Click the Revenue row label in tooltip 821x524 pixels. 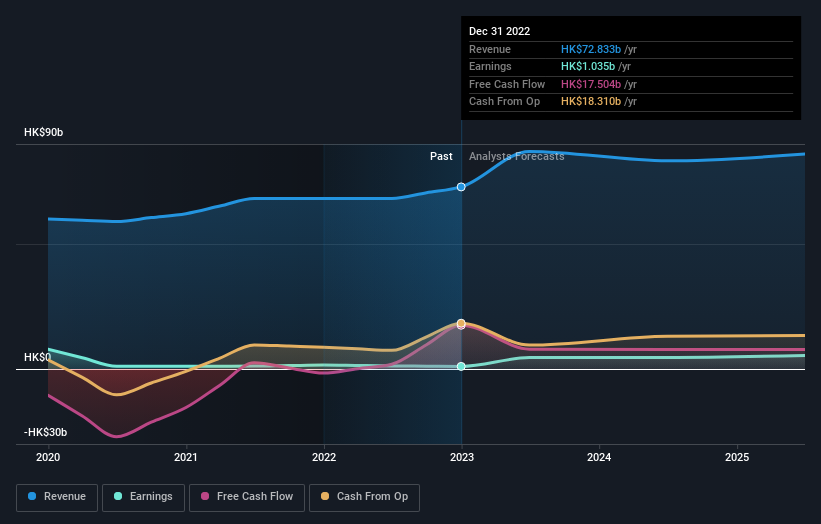(490, 49)
